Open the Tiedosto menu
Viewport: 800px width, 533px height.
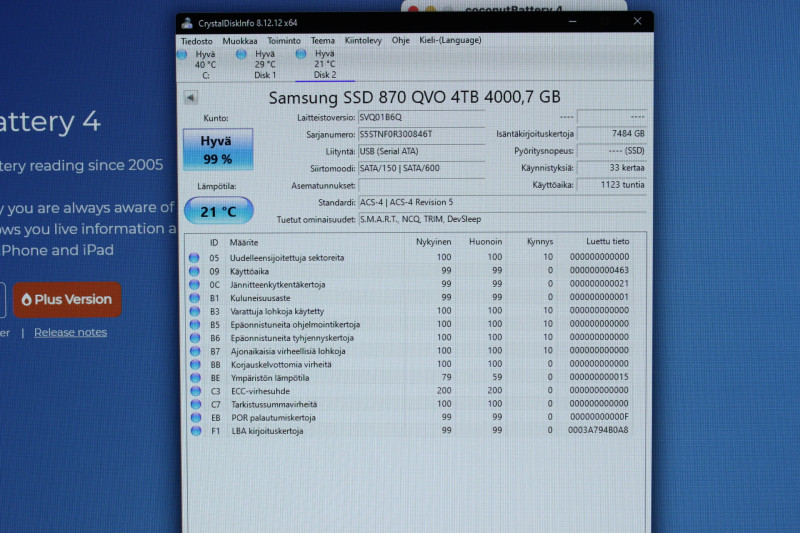click(x=196, y=41)
